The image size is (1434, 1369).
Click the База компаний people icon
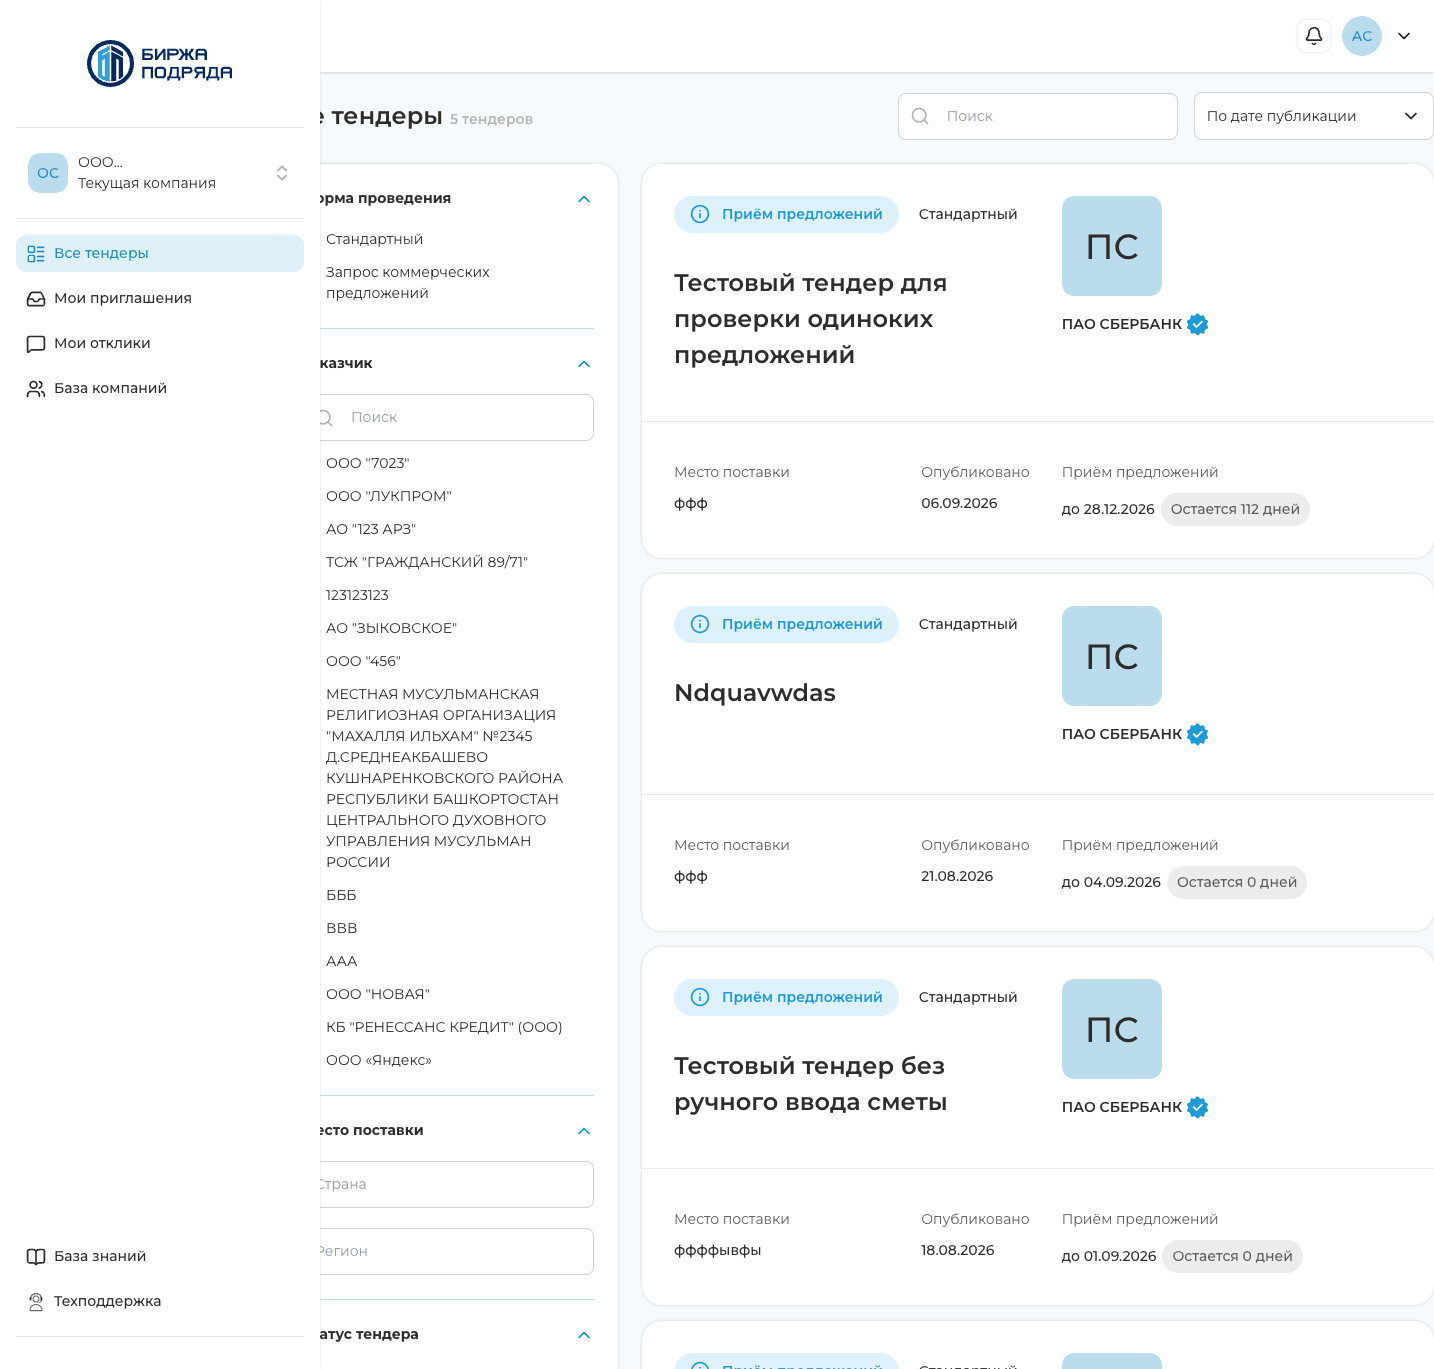click(36, 389)
